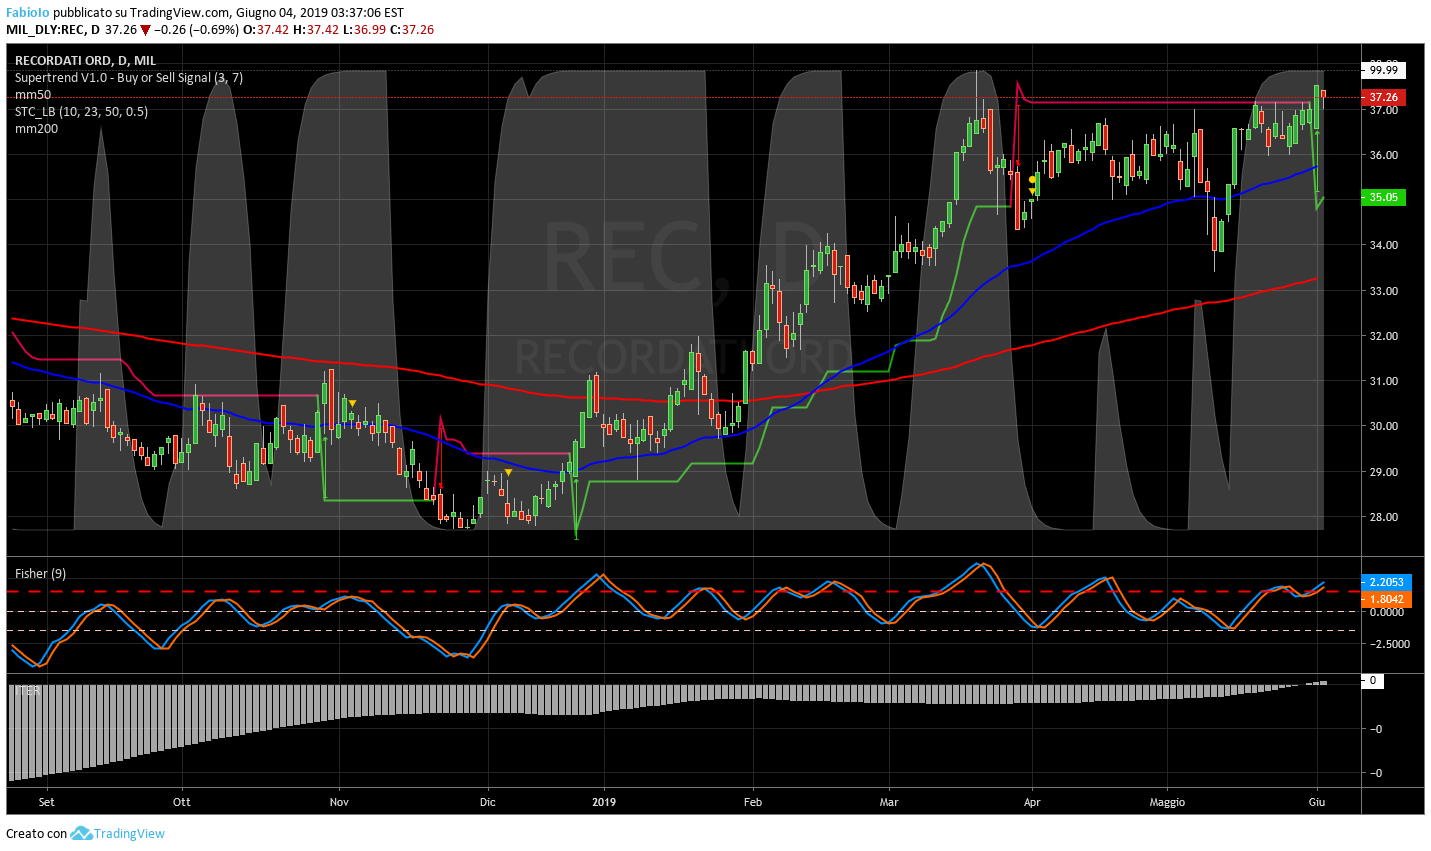The width and height of the screenshot is (1431, 851).
Task: Click the Set month label on time axis
Action: click(46, 802)
